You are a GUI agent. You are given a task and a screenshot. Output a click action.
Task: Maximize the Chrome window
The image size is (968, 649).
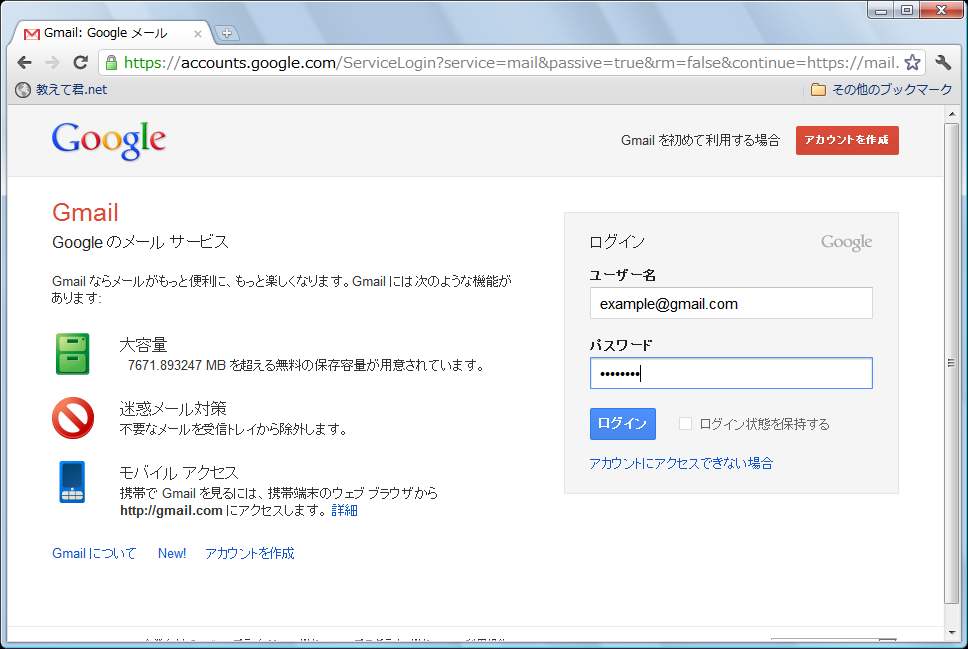907,10
